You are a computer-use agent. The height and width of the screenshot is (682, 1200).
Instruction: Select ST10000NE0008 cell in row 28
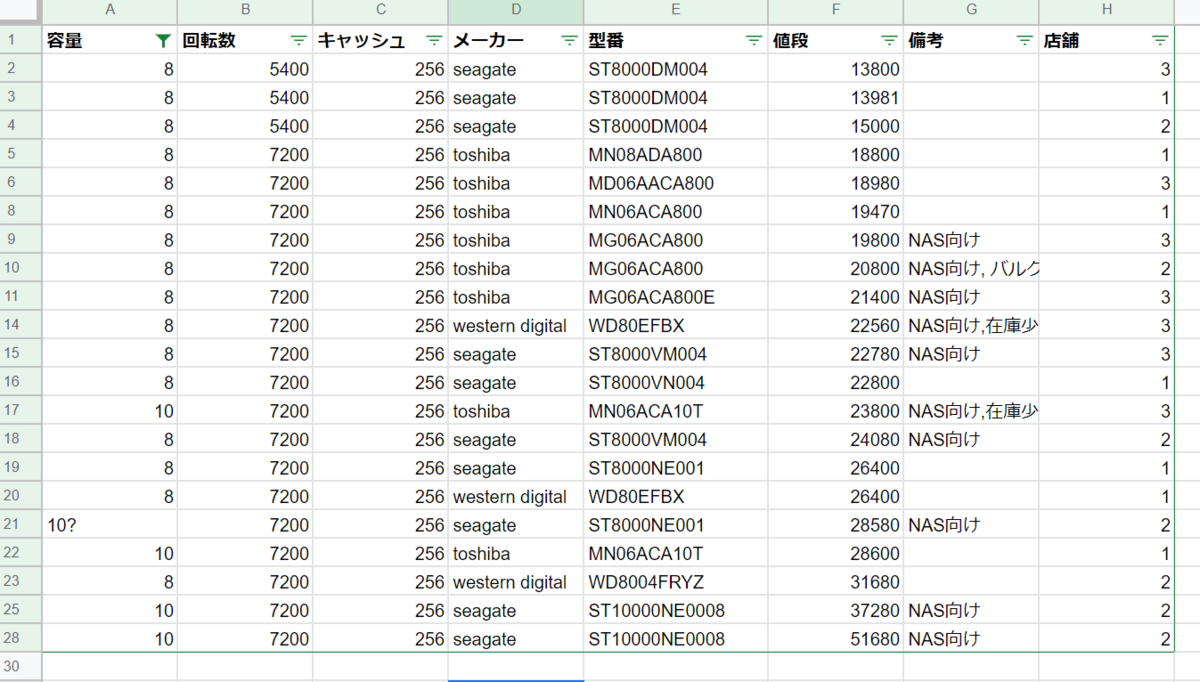676,639
